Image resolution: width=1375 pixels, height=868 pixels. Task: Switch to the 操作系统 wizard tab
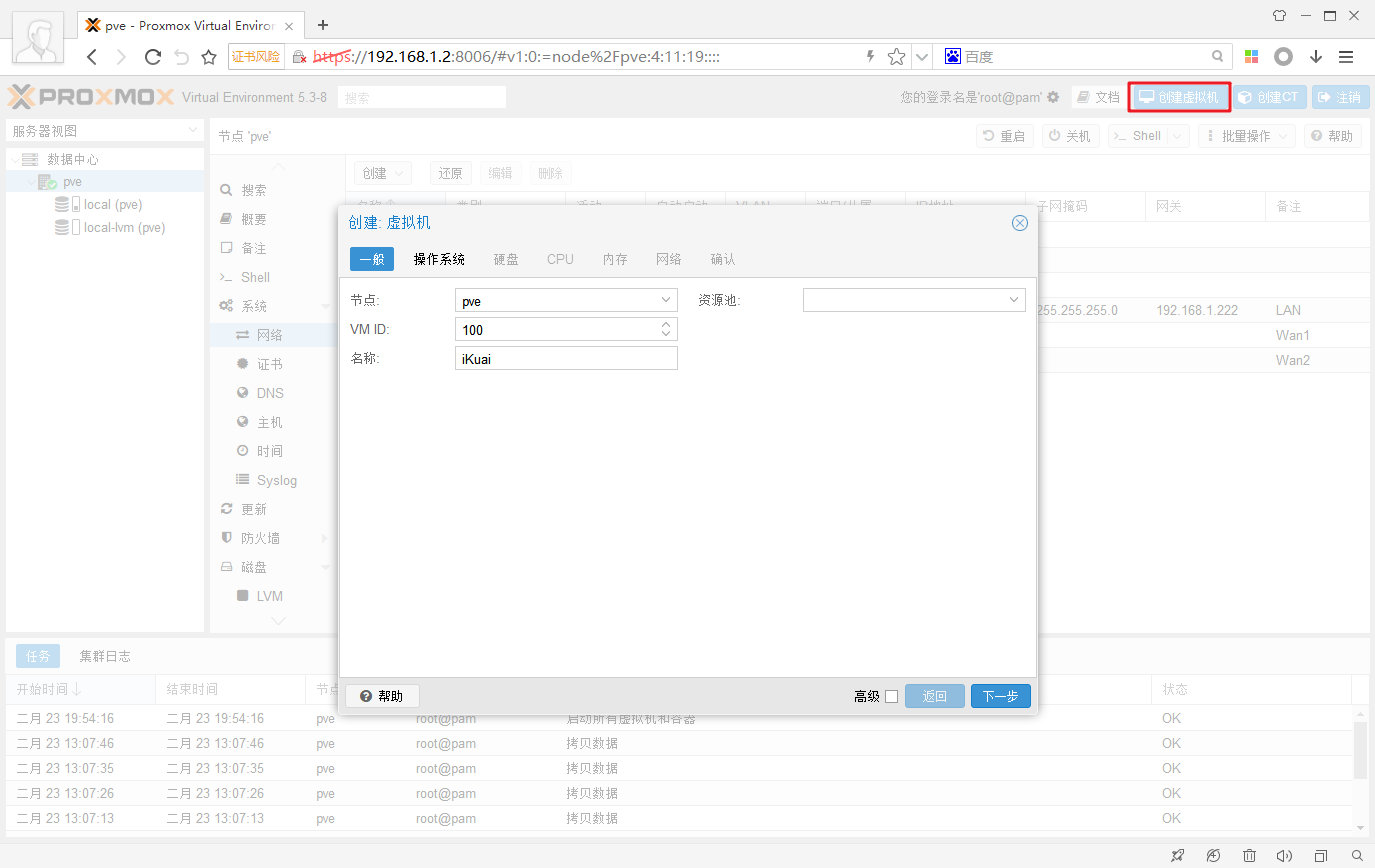point(439,259)
